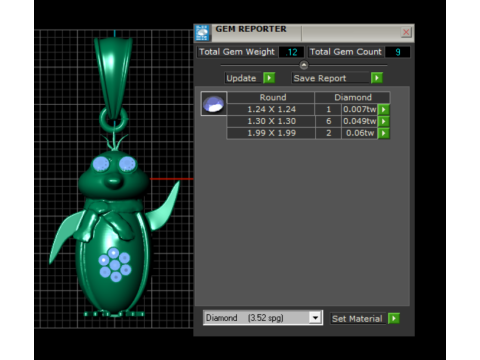Click the Update button
The width and height of the screenshot is (480, 360).
[x=244, y=78]
